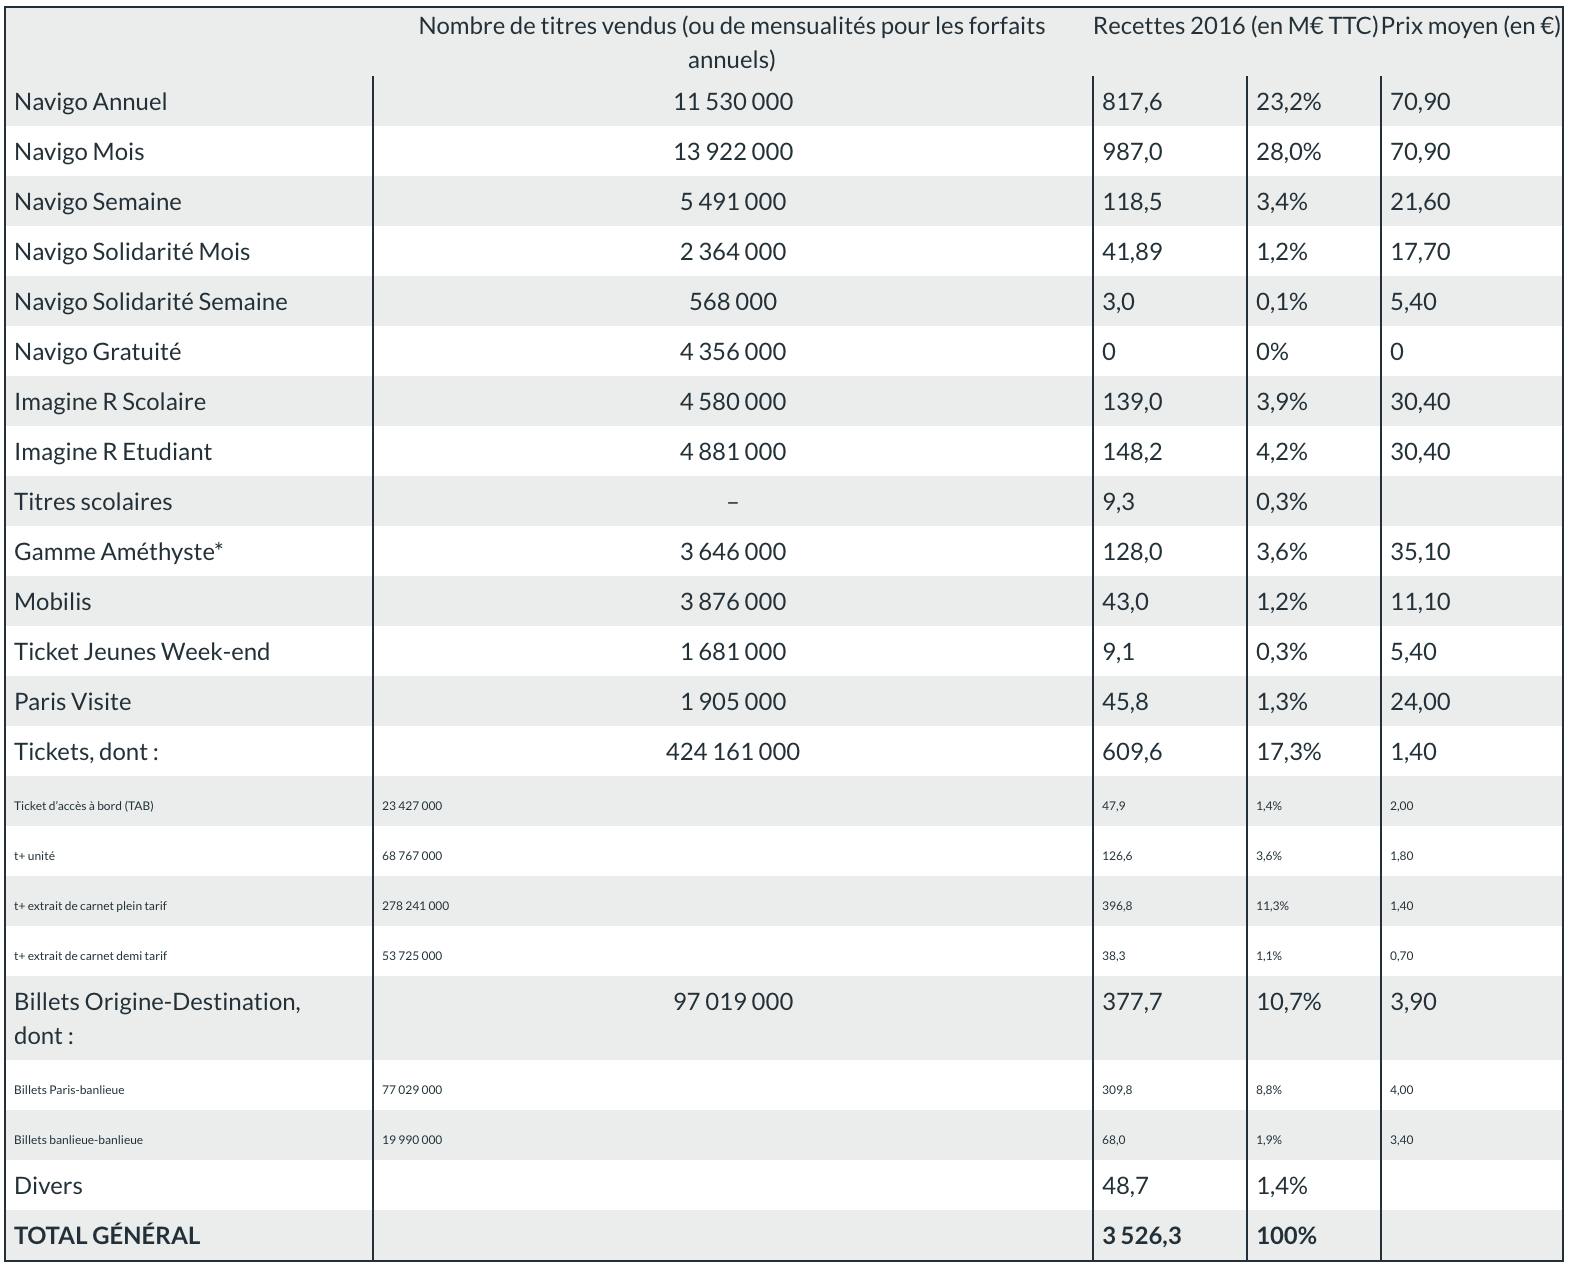Click the Recettes 2016 column header
This screenshot has height=1268, width=1572.
(x=1235, y=26)
